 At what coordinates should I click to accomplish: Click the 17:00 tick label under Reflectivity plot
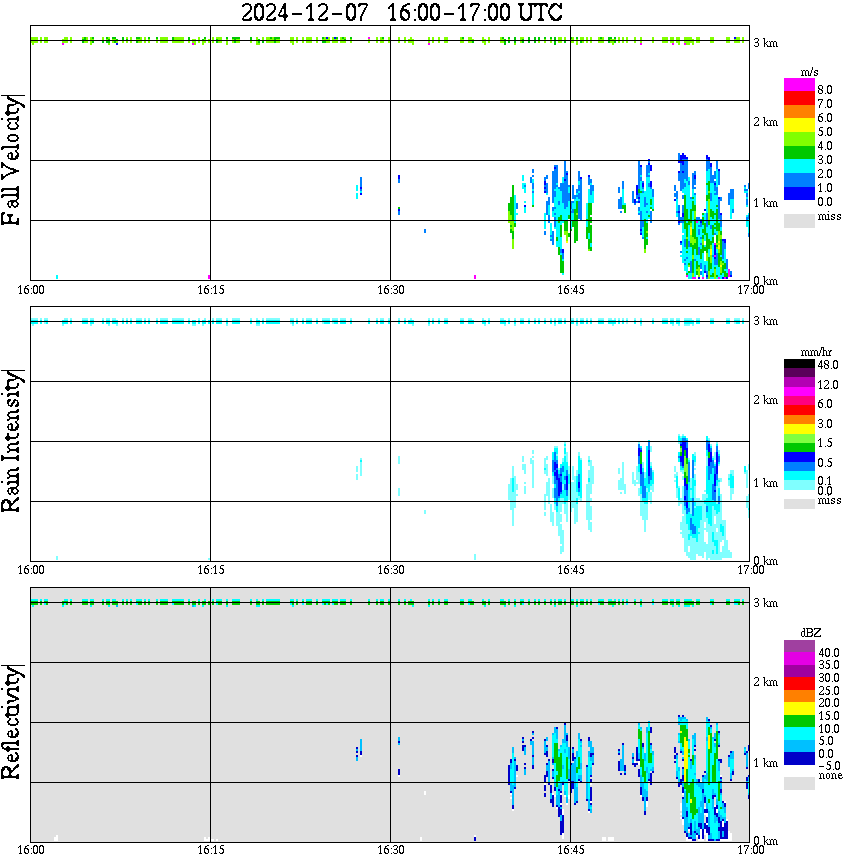tap(750, 850)
